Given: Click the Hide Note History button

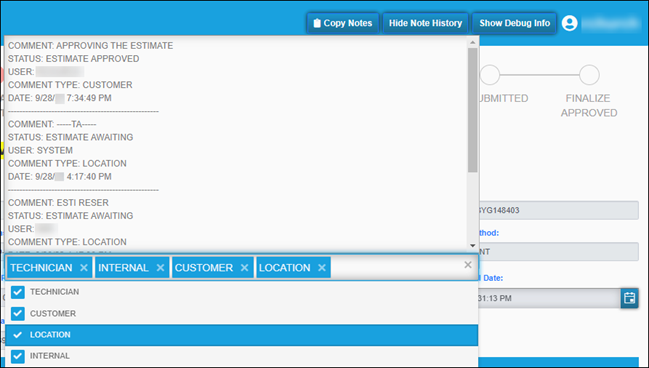Looking at the screenshot, I should [425, 23].
